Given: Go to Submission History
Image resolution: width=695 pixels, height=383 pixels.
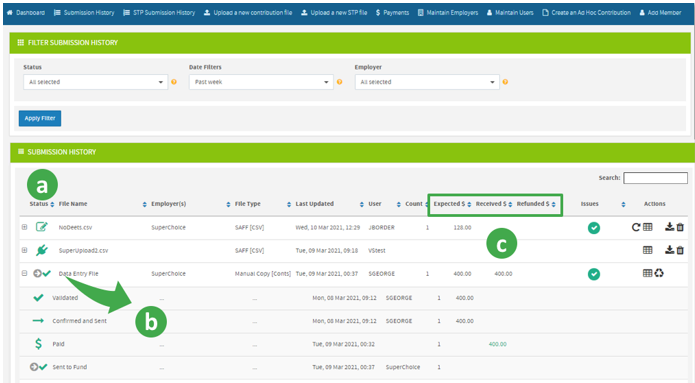Looking at the screenshot, I should point(84,12).
